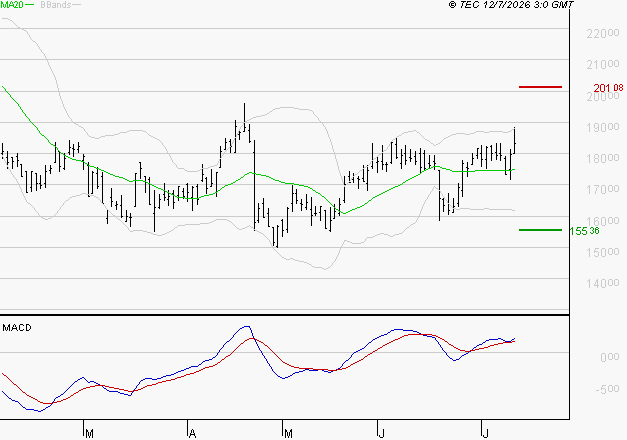This screenshot has height=440, width=627.
Task: Click the 155.36 green price label
Action: 584,231
